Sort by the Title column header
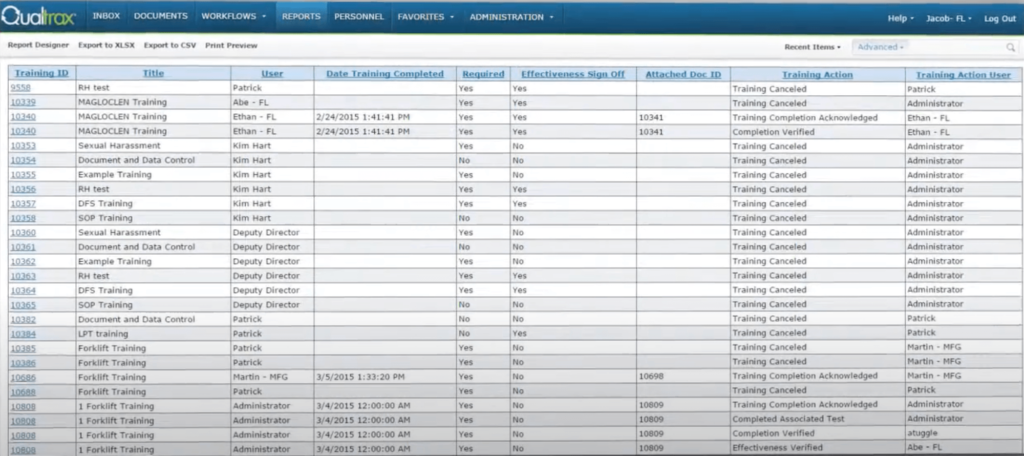Viewport: 1024px width, 456px height. (153, 74)
